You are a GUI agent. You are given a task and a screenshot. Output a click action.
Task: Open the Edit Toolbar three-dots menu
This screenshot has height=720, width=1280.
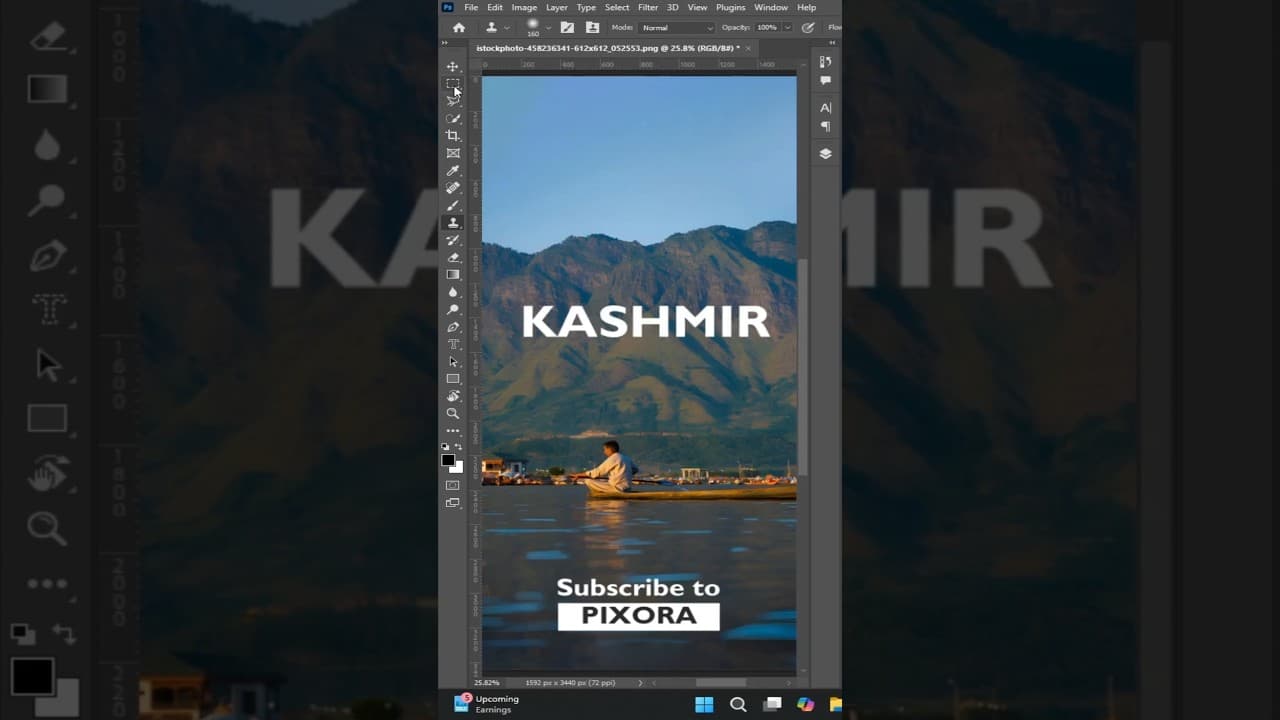point(453,431)
